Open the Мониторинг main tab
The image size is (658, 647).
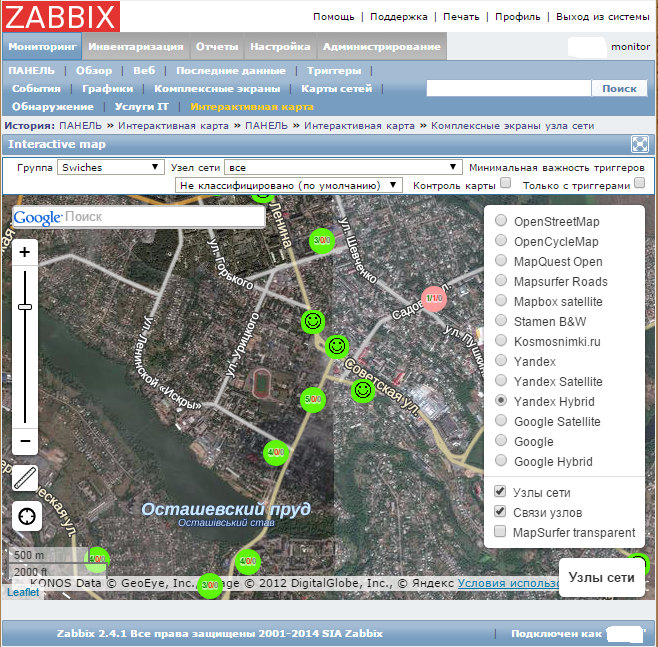tap(42, 47)
